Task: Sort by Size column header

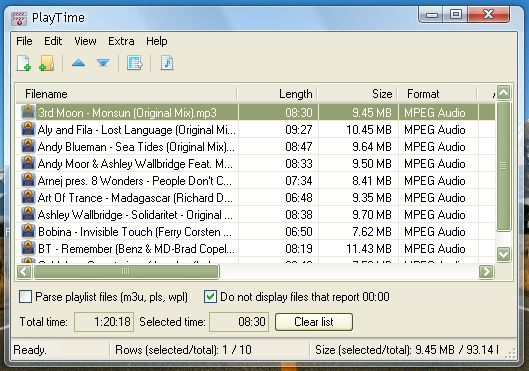Action: coord(358,94)
